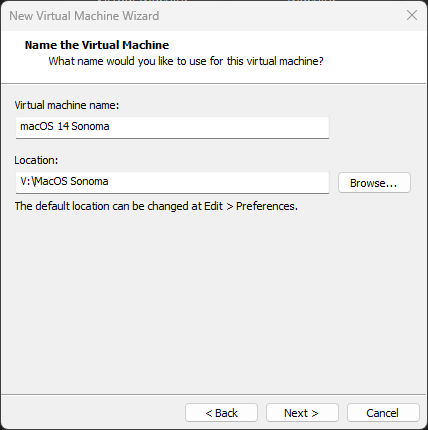Screen dimensions: 428x430
Task: Click the 'Location:' label
Action: pos(36,160)
